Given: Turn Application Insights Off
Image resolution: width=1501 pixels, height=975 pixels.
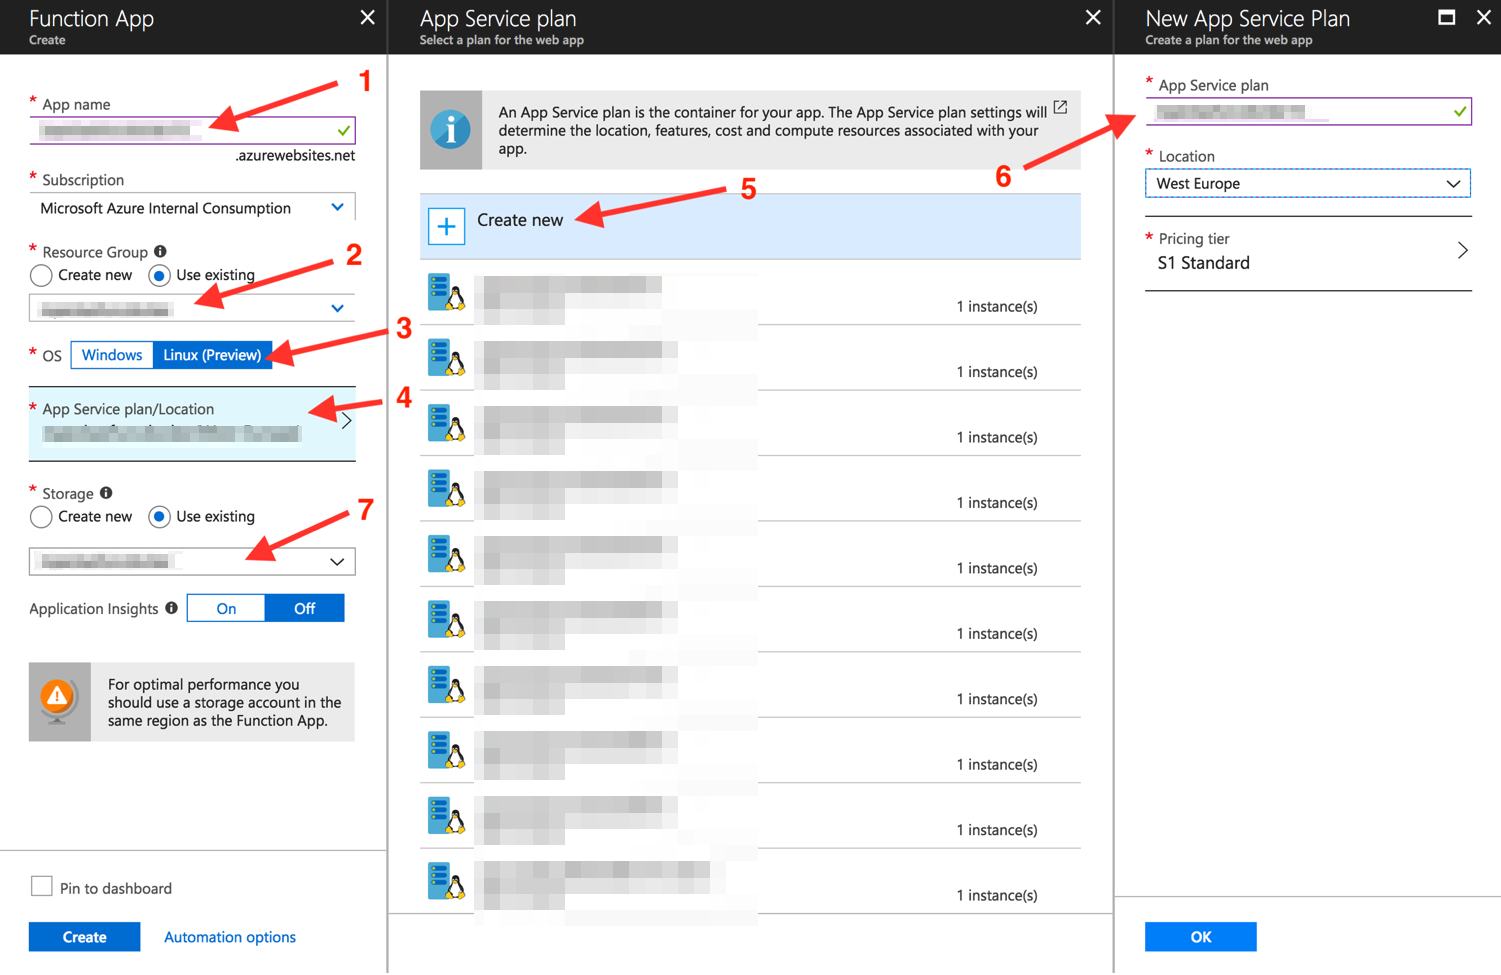Looking at the screenshot, I should [x=305, y=608].
